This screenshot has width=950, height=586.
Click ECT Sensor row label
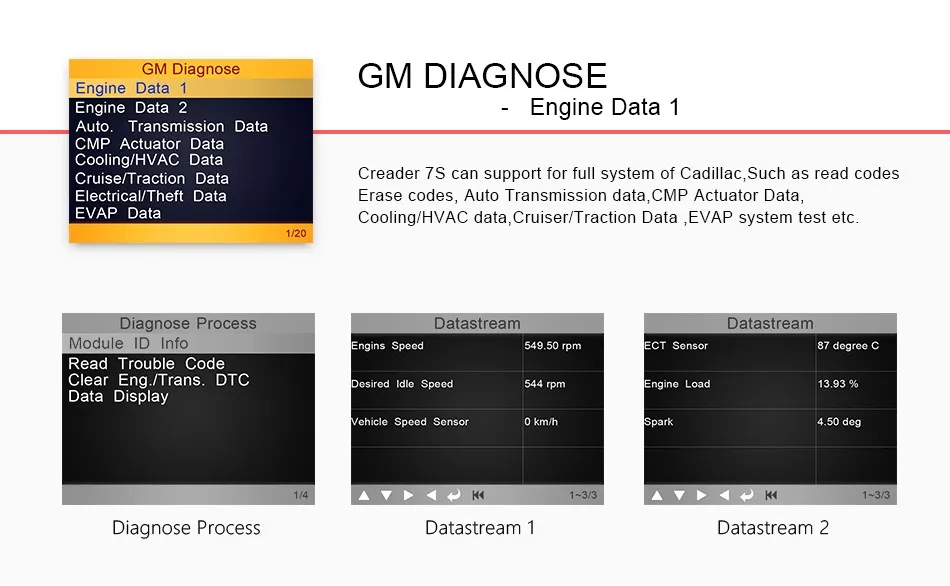(676, 346)
